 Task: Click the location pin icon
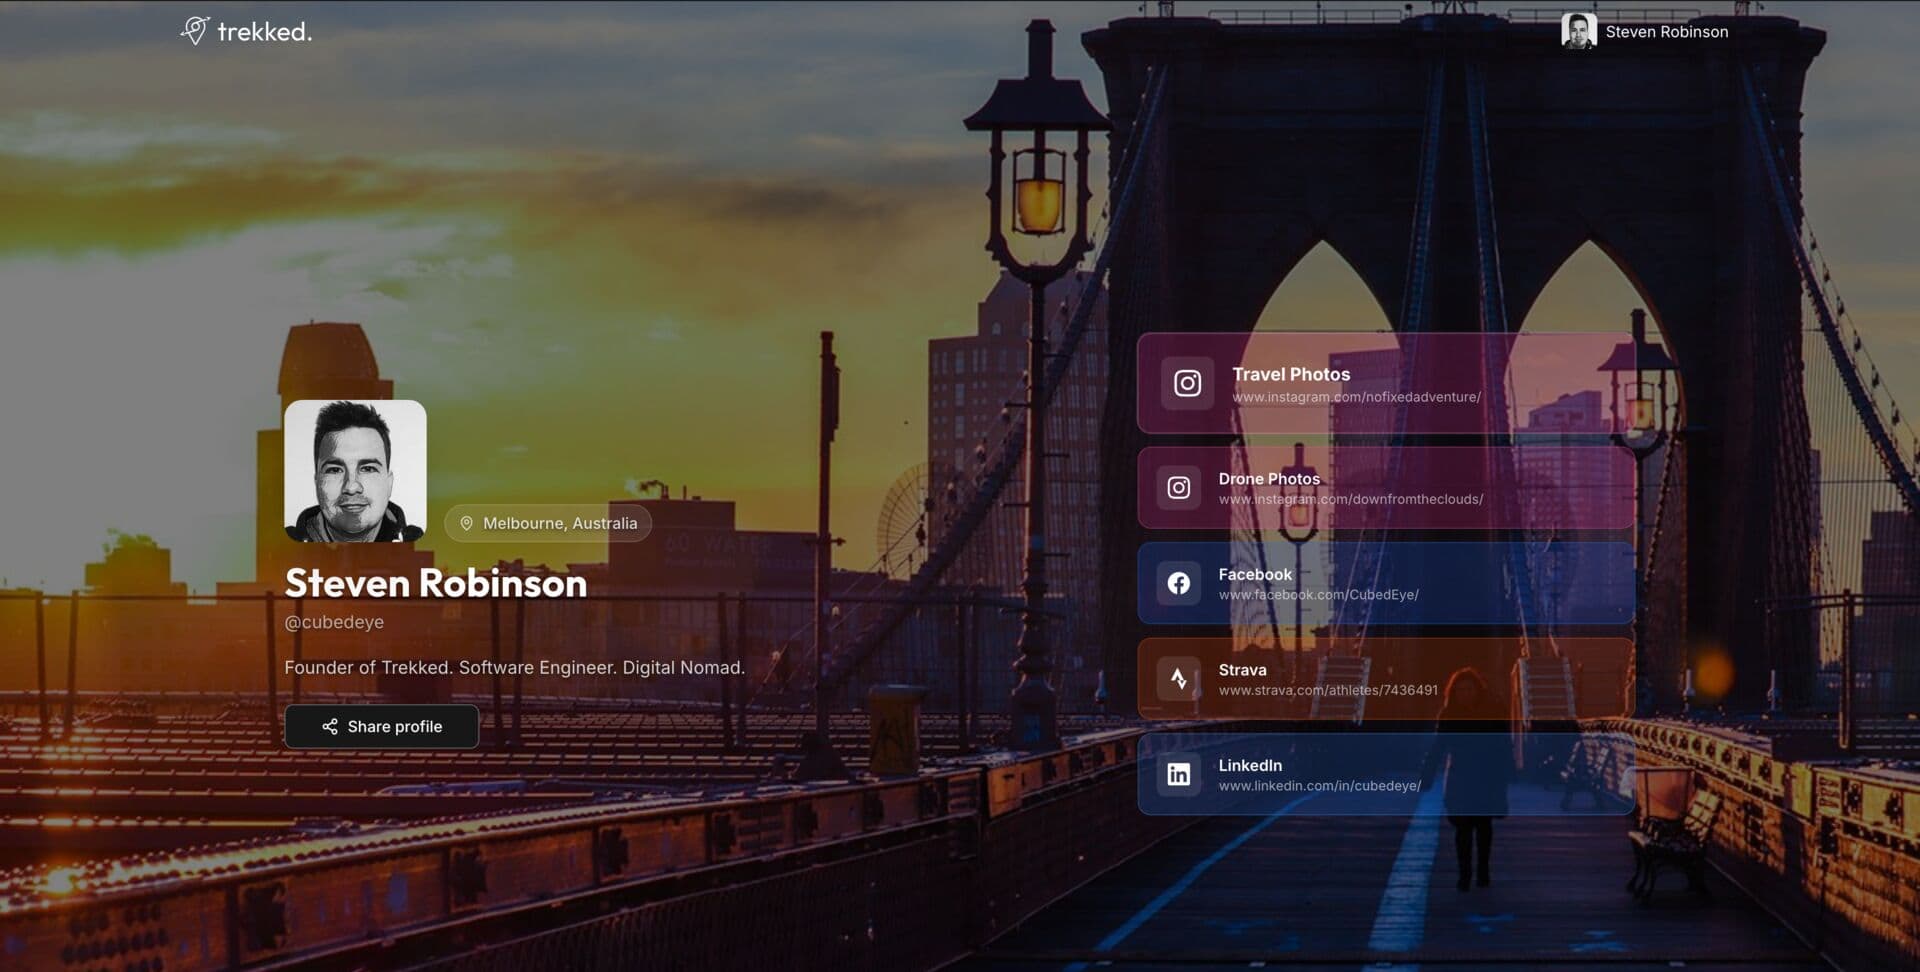(x=466, y=523)
